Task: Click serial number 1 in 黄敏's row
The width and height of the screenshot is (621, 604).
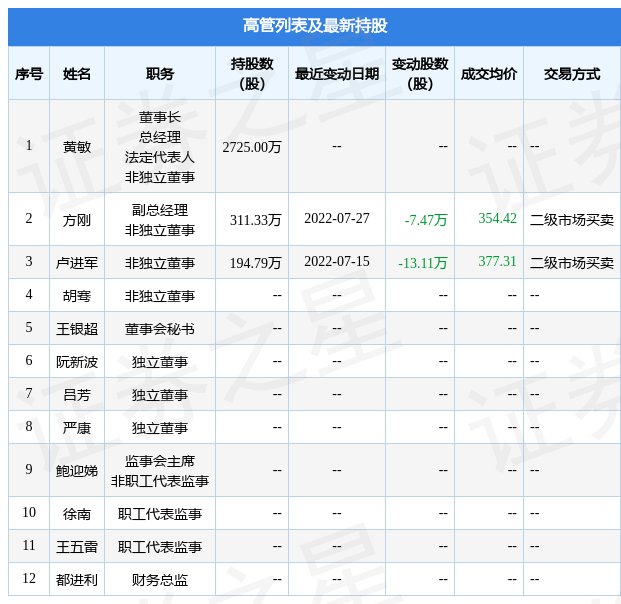Action: tap(29, 145)
